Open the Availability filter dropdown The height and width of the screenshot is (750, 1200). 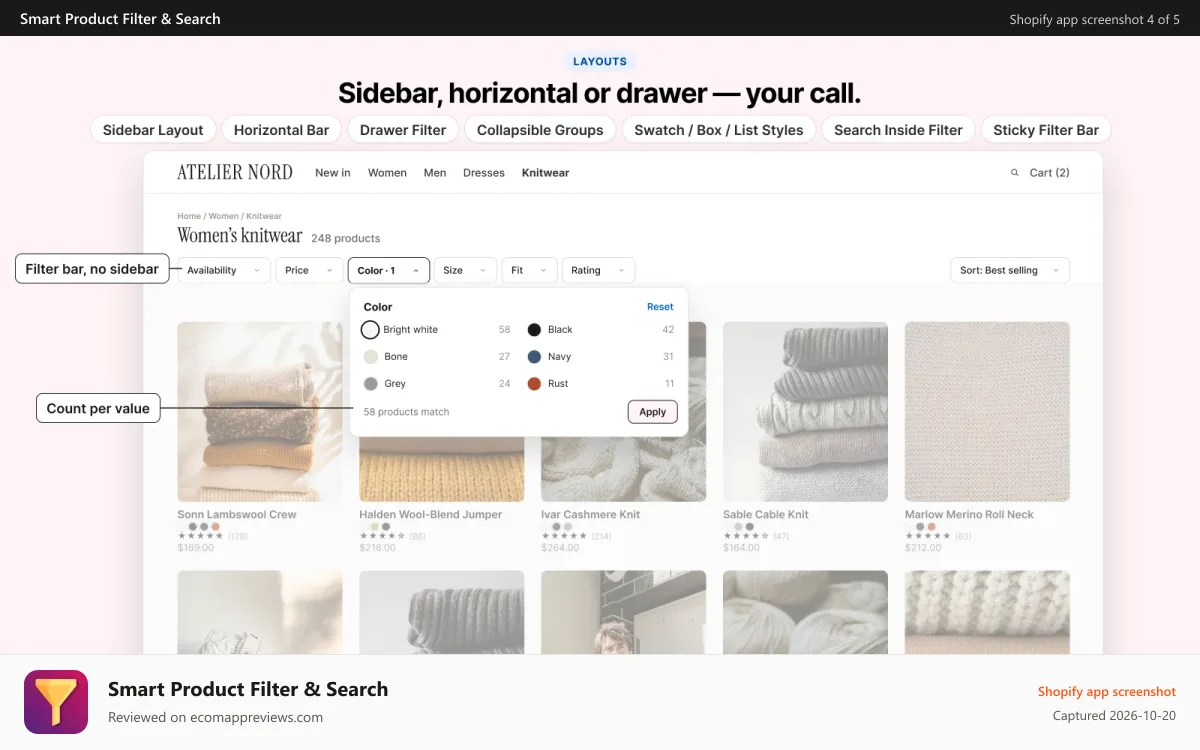224,270
